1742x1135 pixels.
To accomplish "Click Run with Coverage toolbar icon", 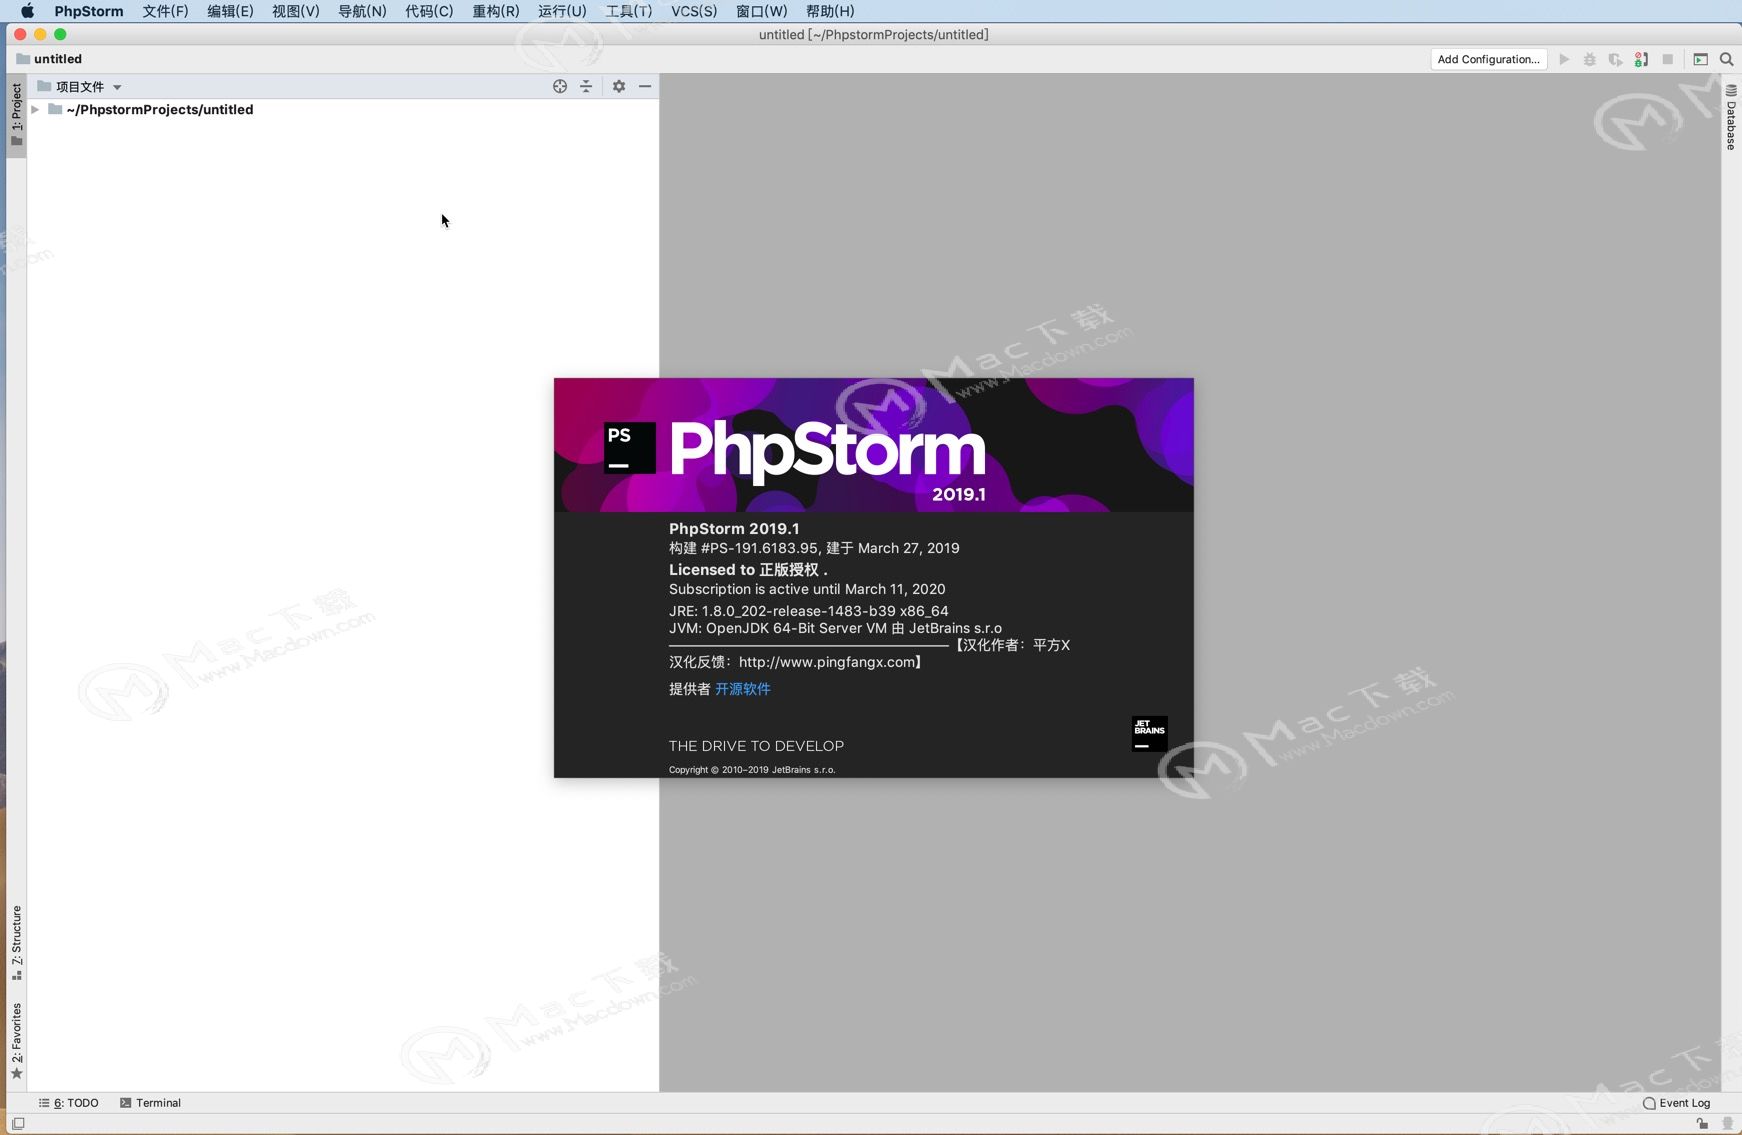I will [x=1615, y=59].
